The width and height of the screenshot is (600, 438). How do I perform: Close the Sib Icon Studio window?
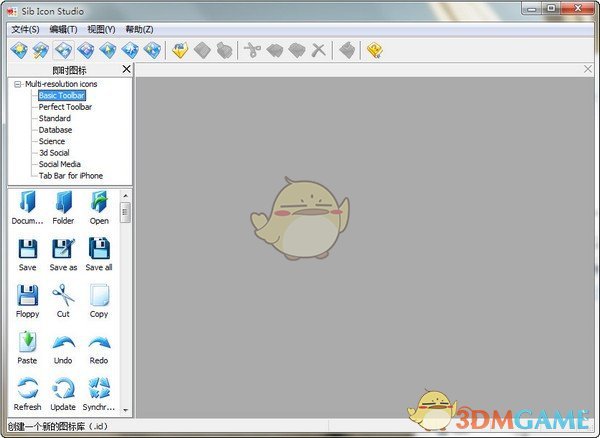tap(578, 8)
